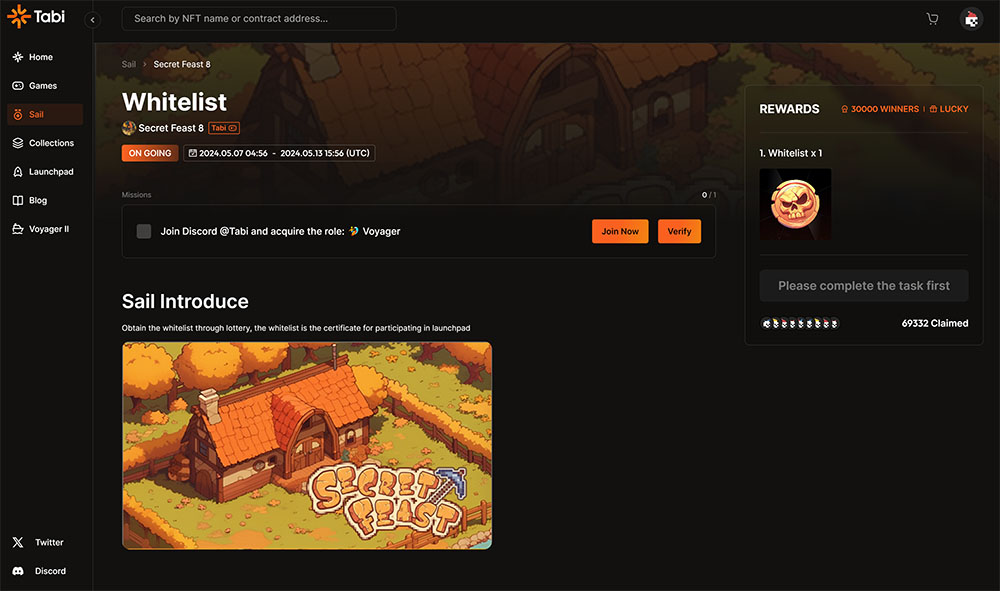Viewport: 1000px width, 591px height.
Task: Click the Secret Feast banner image
Action: [x=307, y=446]
